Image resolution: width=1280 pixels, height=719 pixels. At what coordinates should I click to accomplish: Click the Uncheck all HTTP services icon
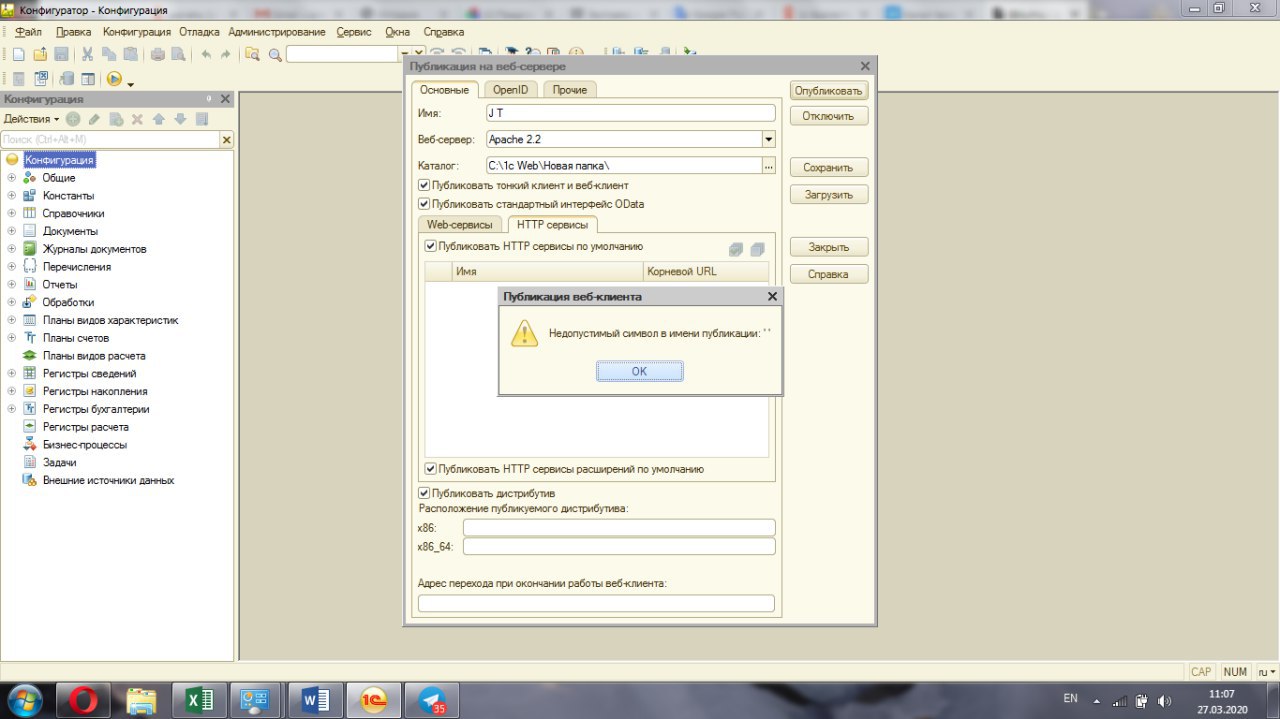tap(757, 249)
